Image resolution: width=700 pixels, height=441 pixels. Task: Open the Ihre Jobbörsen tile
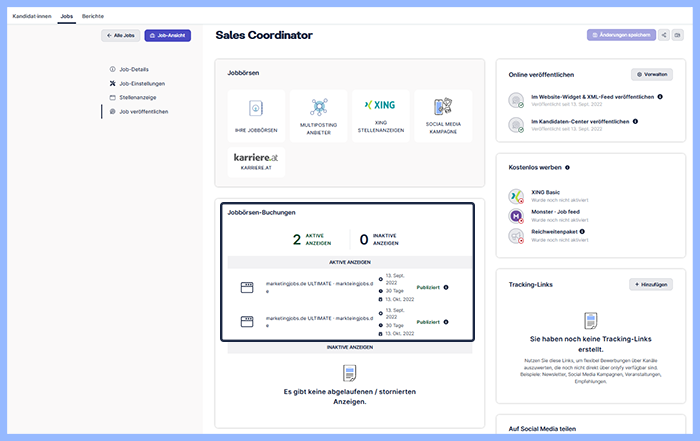[x=255, y=115]
